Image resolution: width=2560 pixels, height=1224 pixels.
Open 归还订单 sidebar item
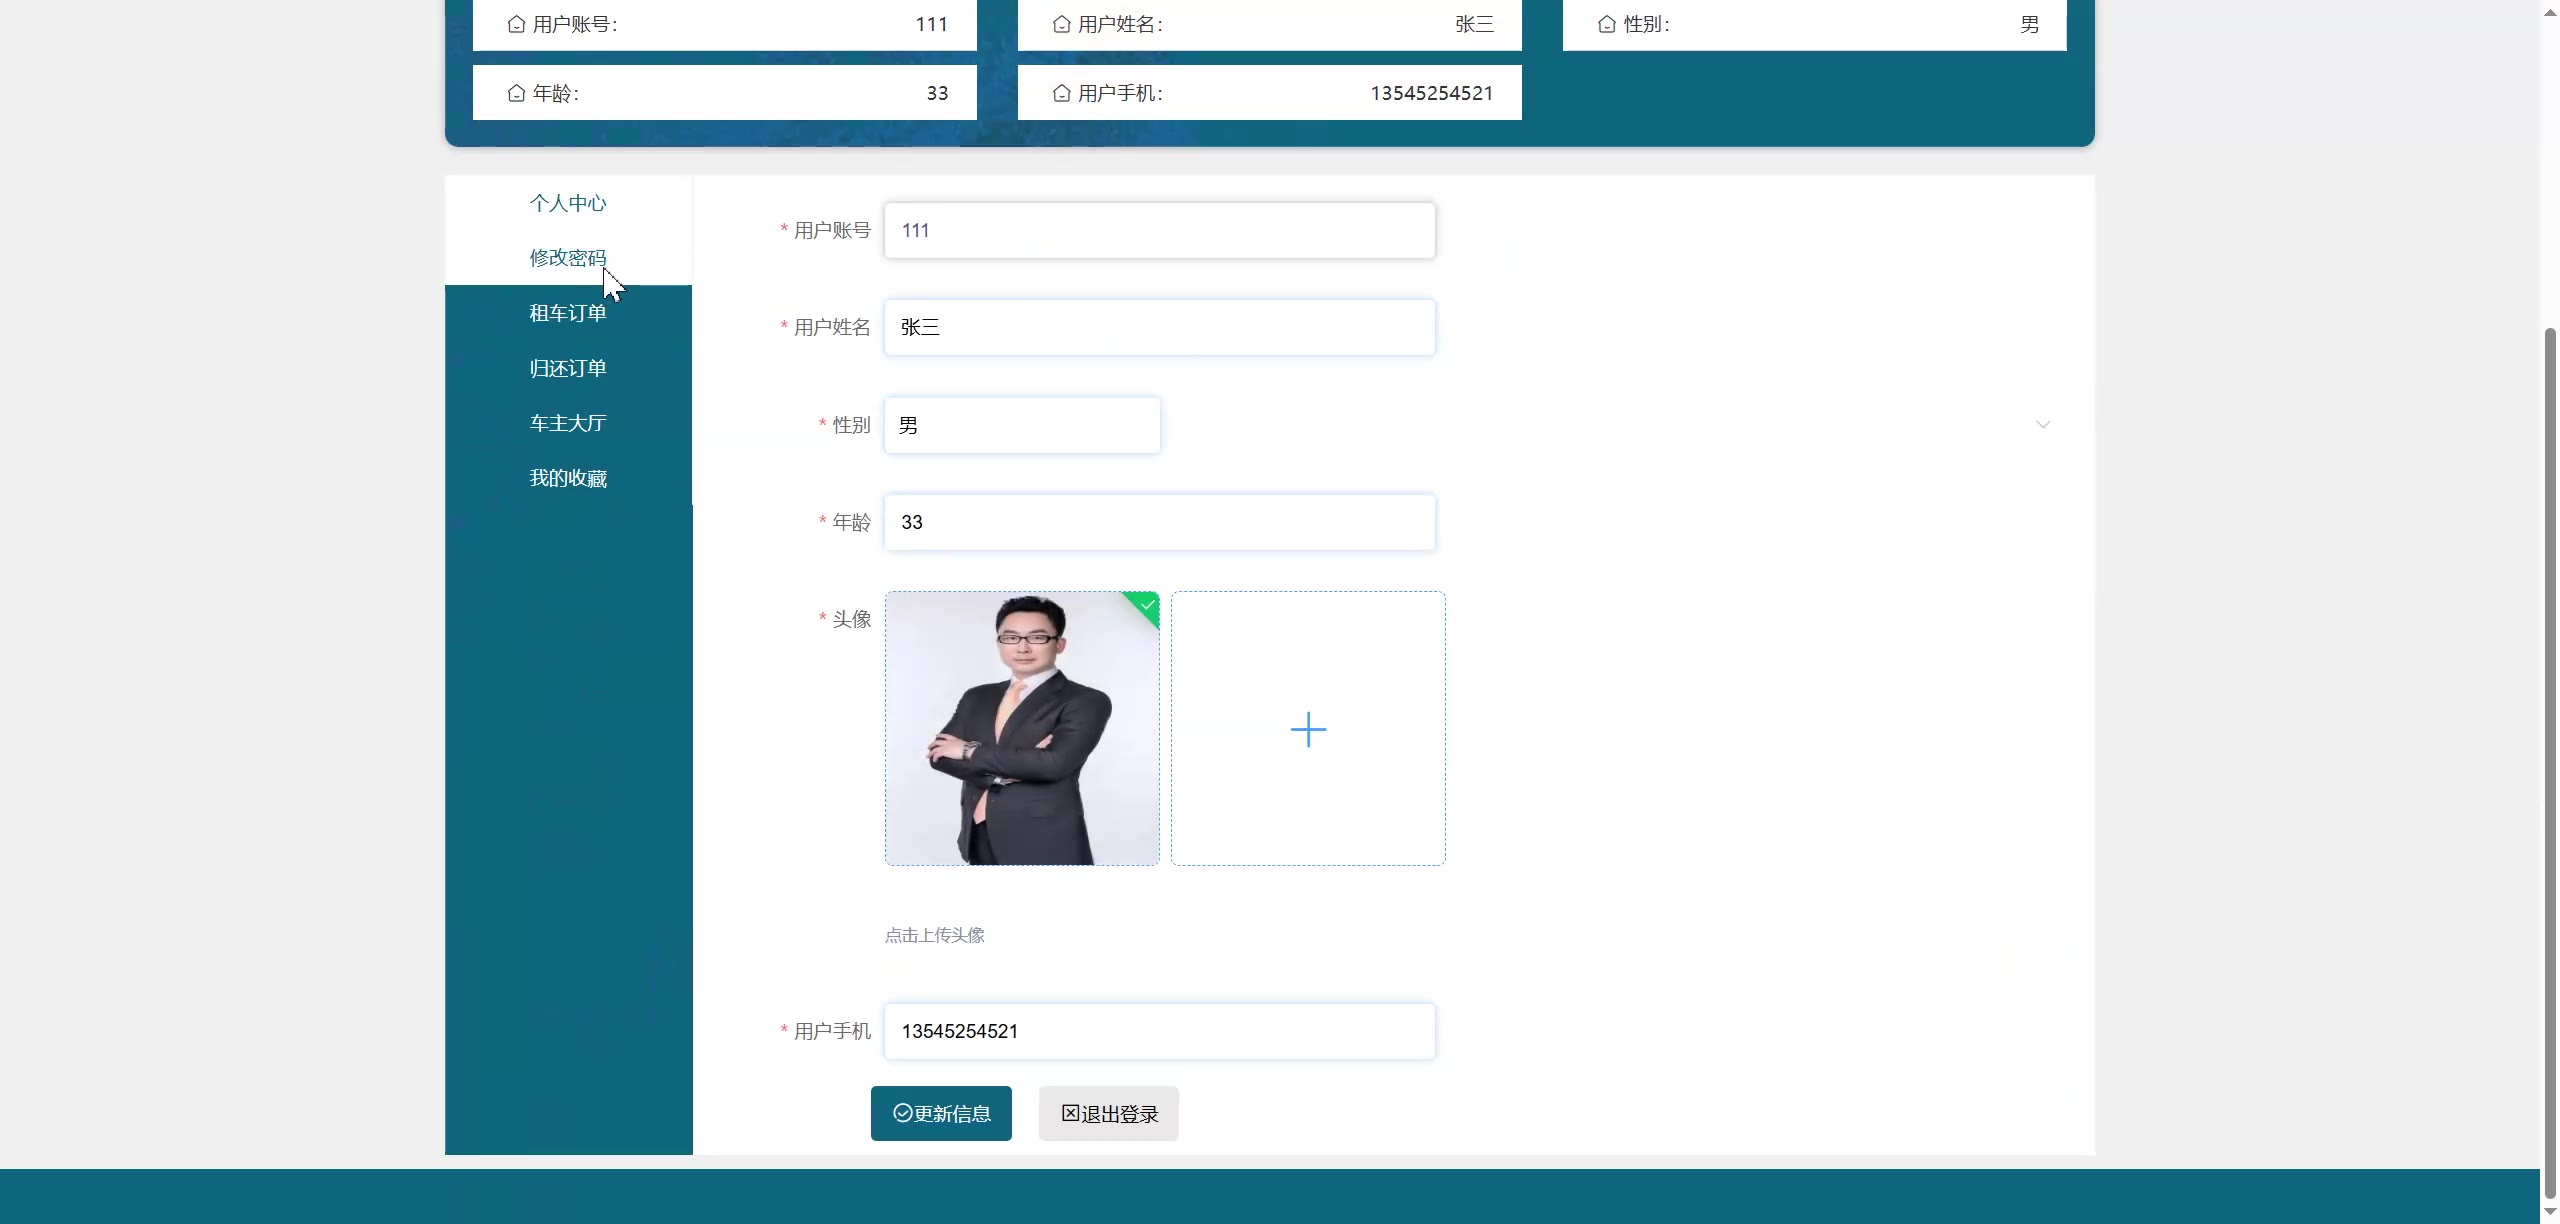click(x=568, y=368)
